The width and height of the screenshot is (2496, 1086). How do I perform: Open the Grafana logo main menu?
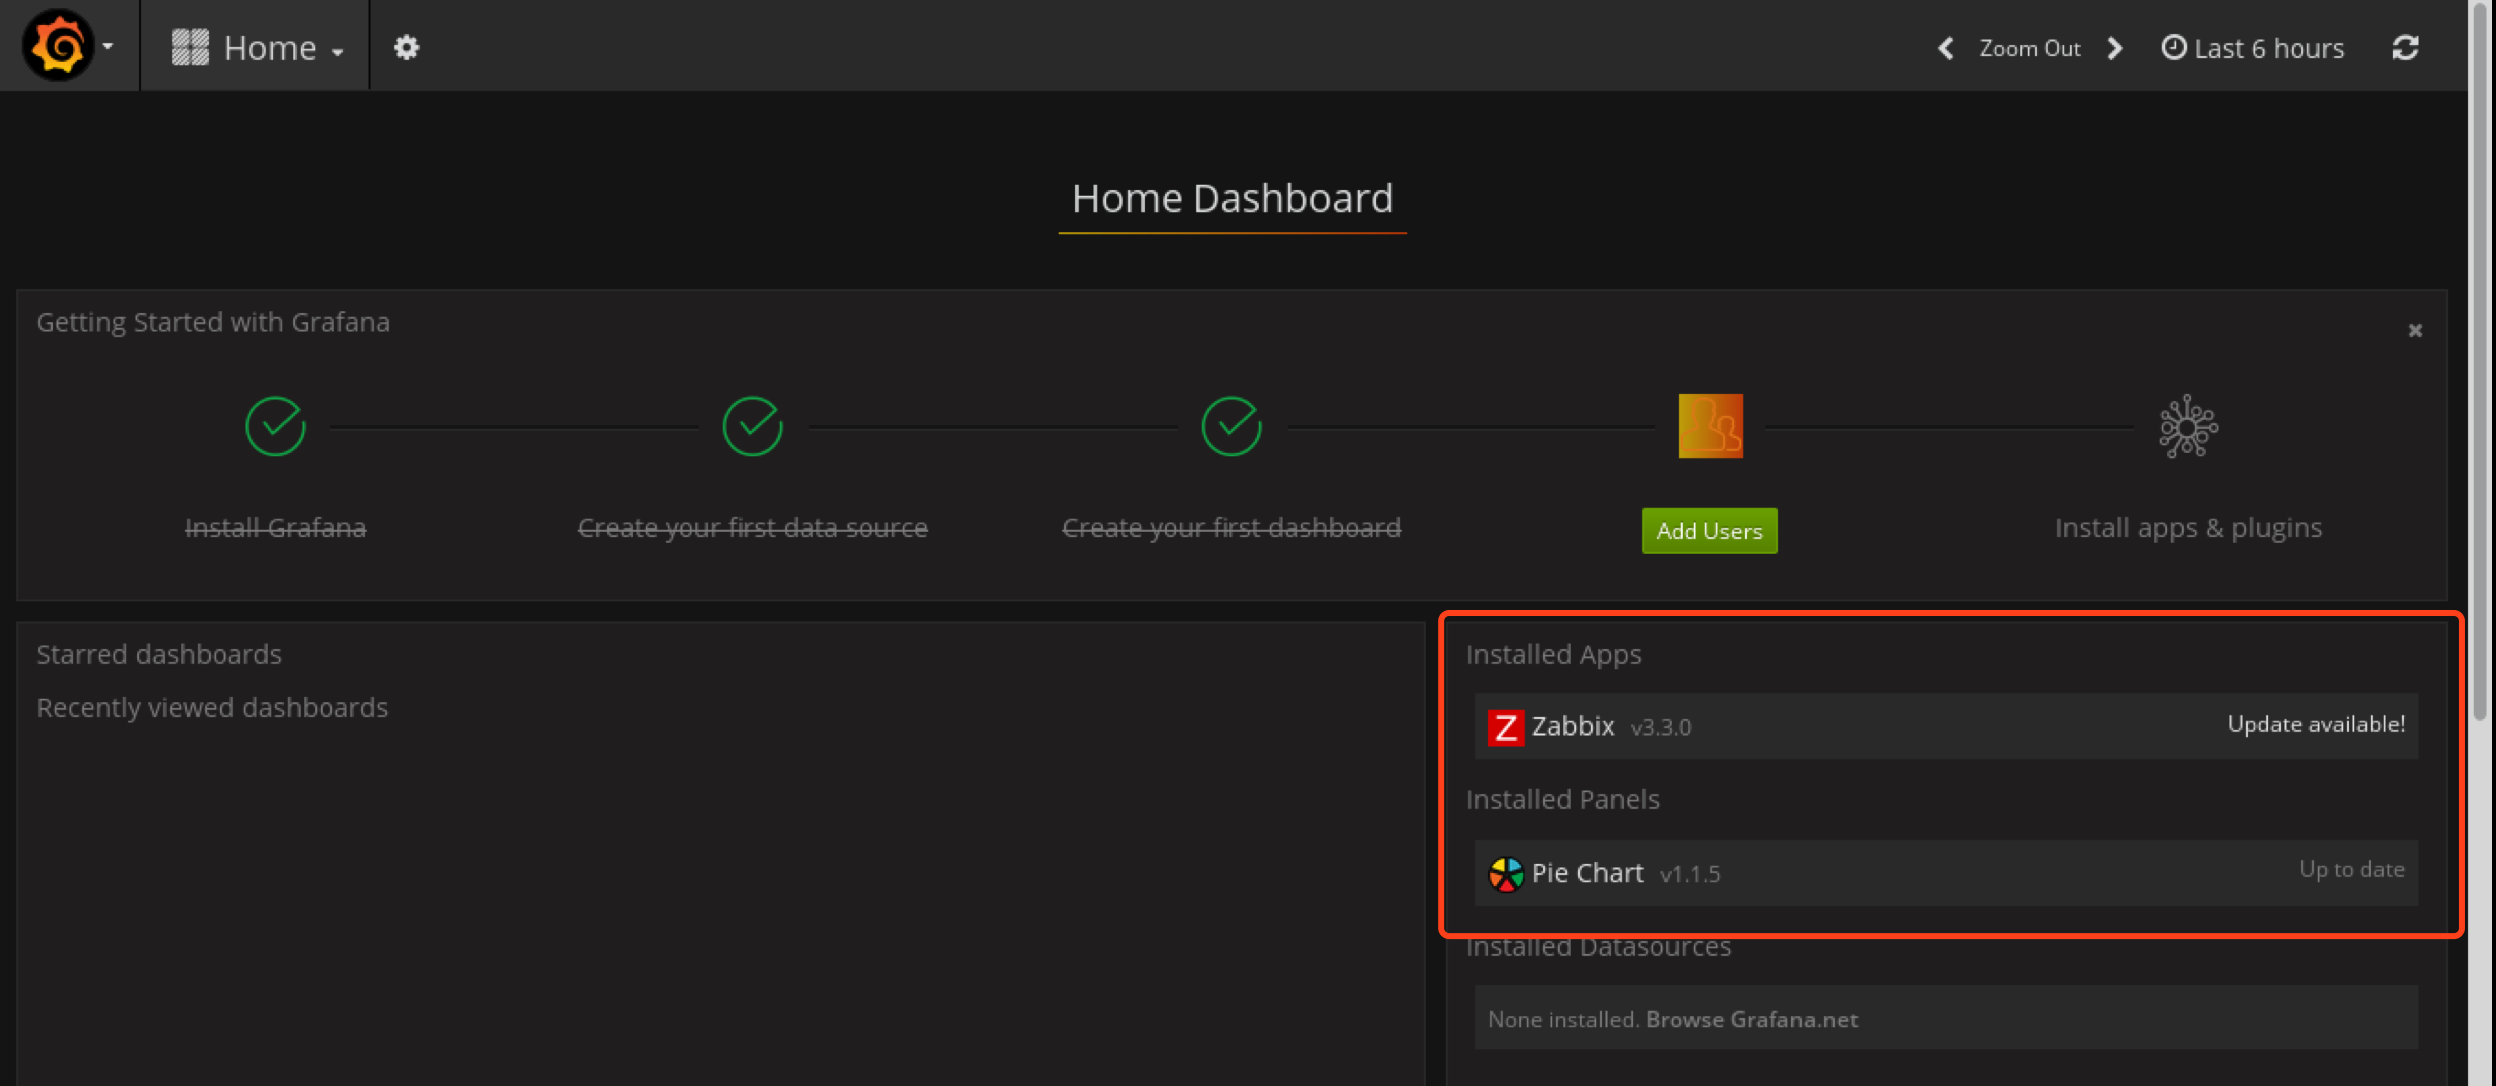coord(58,46)
